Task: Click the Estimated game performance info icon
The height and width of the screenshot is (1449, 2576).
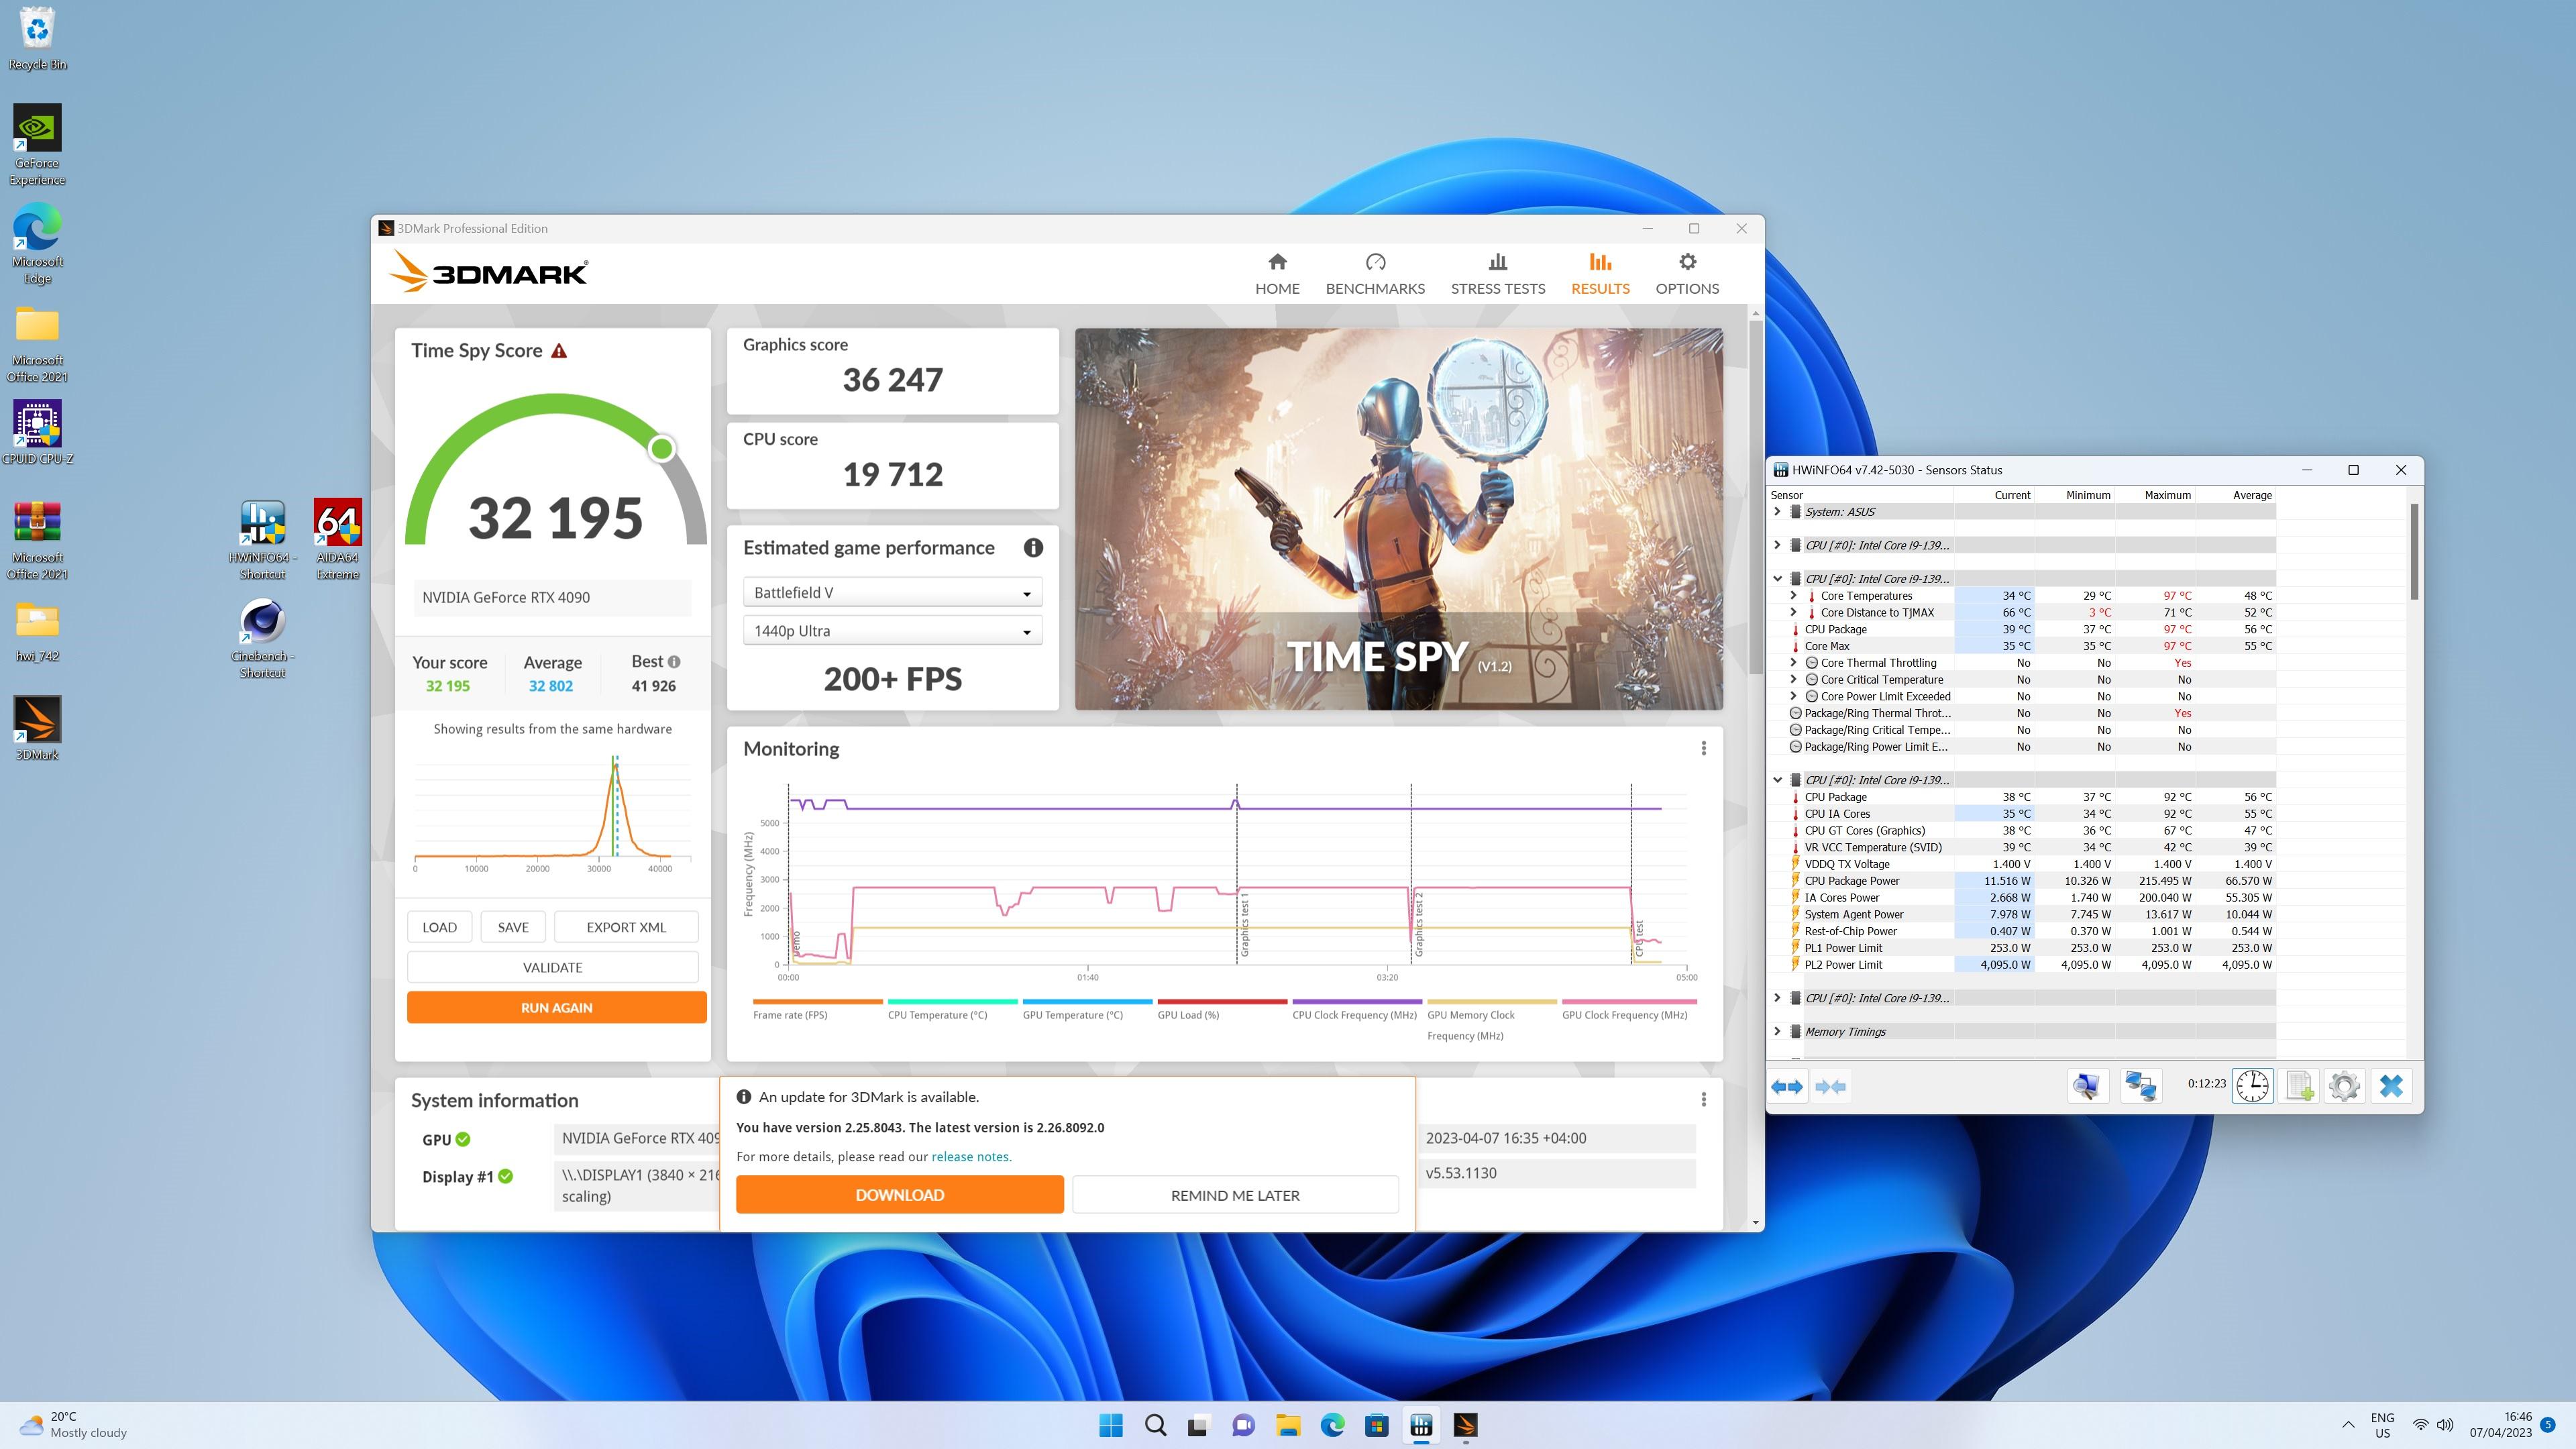Action: tap(1033, 547)
